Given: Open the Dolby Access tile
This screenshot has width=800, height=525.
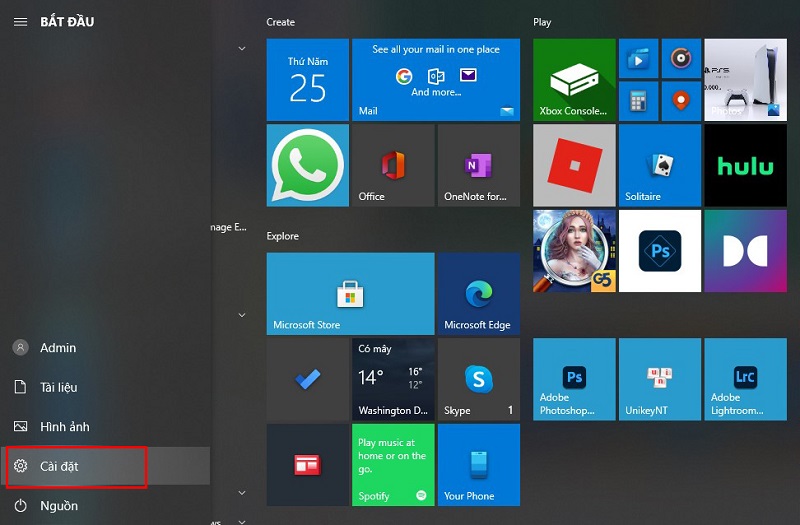Looking at the screenshot, I should click(x=745, y=251).
